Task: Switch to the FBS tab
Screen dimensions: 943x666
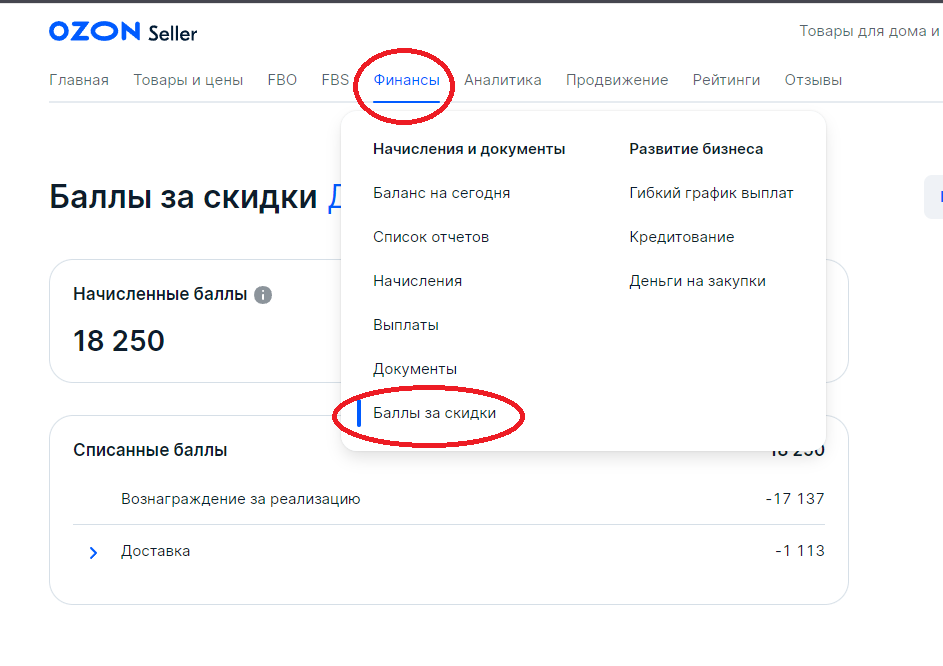Action: (x=335, y=80)
